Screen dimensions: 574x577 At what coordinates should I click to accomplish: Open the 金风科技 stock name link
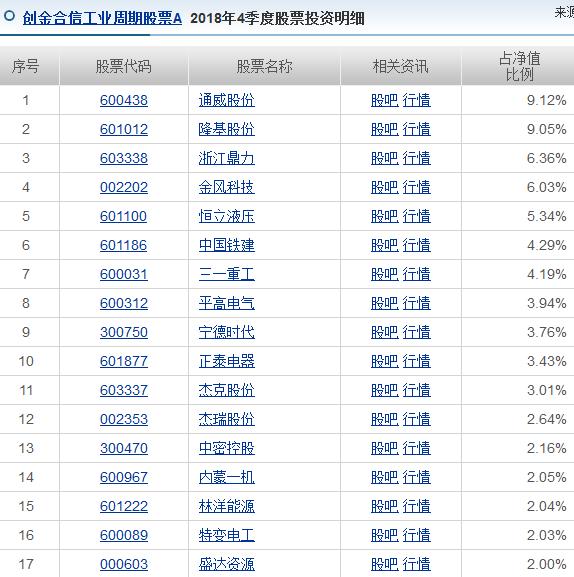coord(227,187)
